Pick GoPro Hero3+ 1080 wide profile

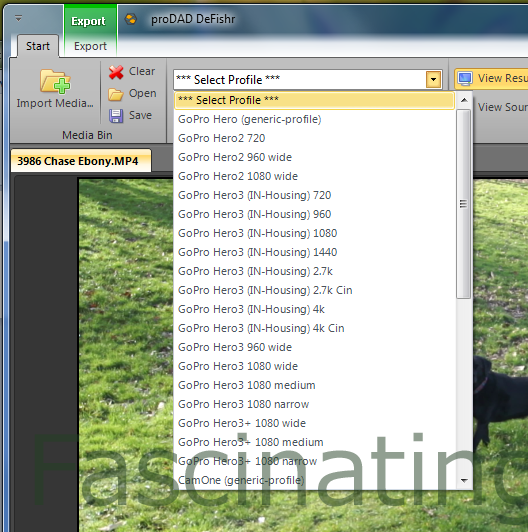[x=314, y=423]
